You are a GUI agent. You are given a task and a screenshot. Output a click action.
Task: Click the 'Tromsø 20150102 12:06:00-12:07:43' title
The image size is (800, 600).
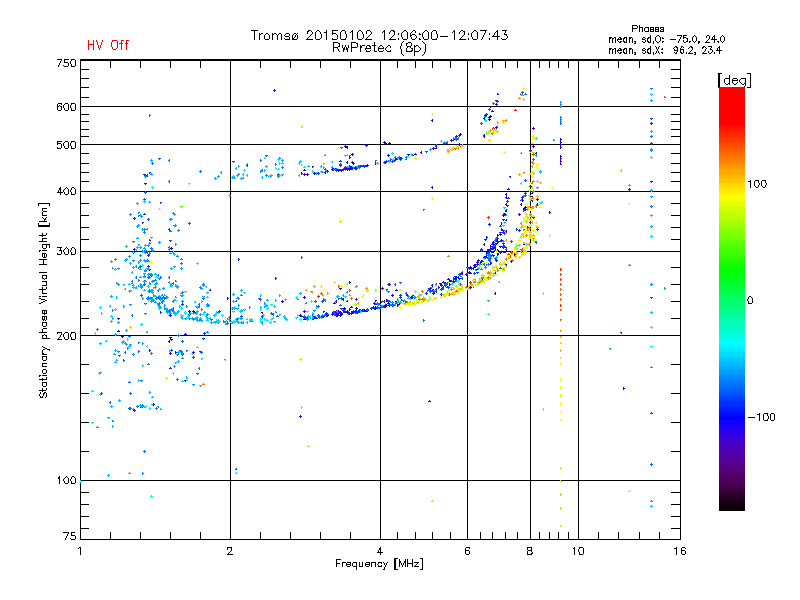click(379, 35)
